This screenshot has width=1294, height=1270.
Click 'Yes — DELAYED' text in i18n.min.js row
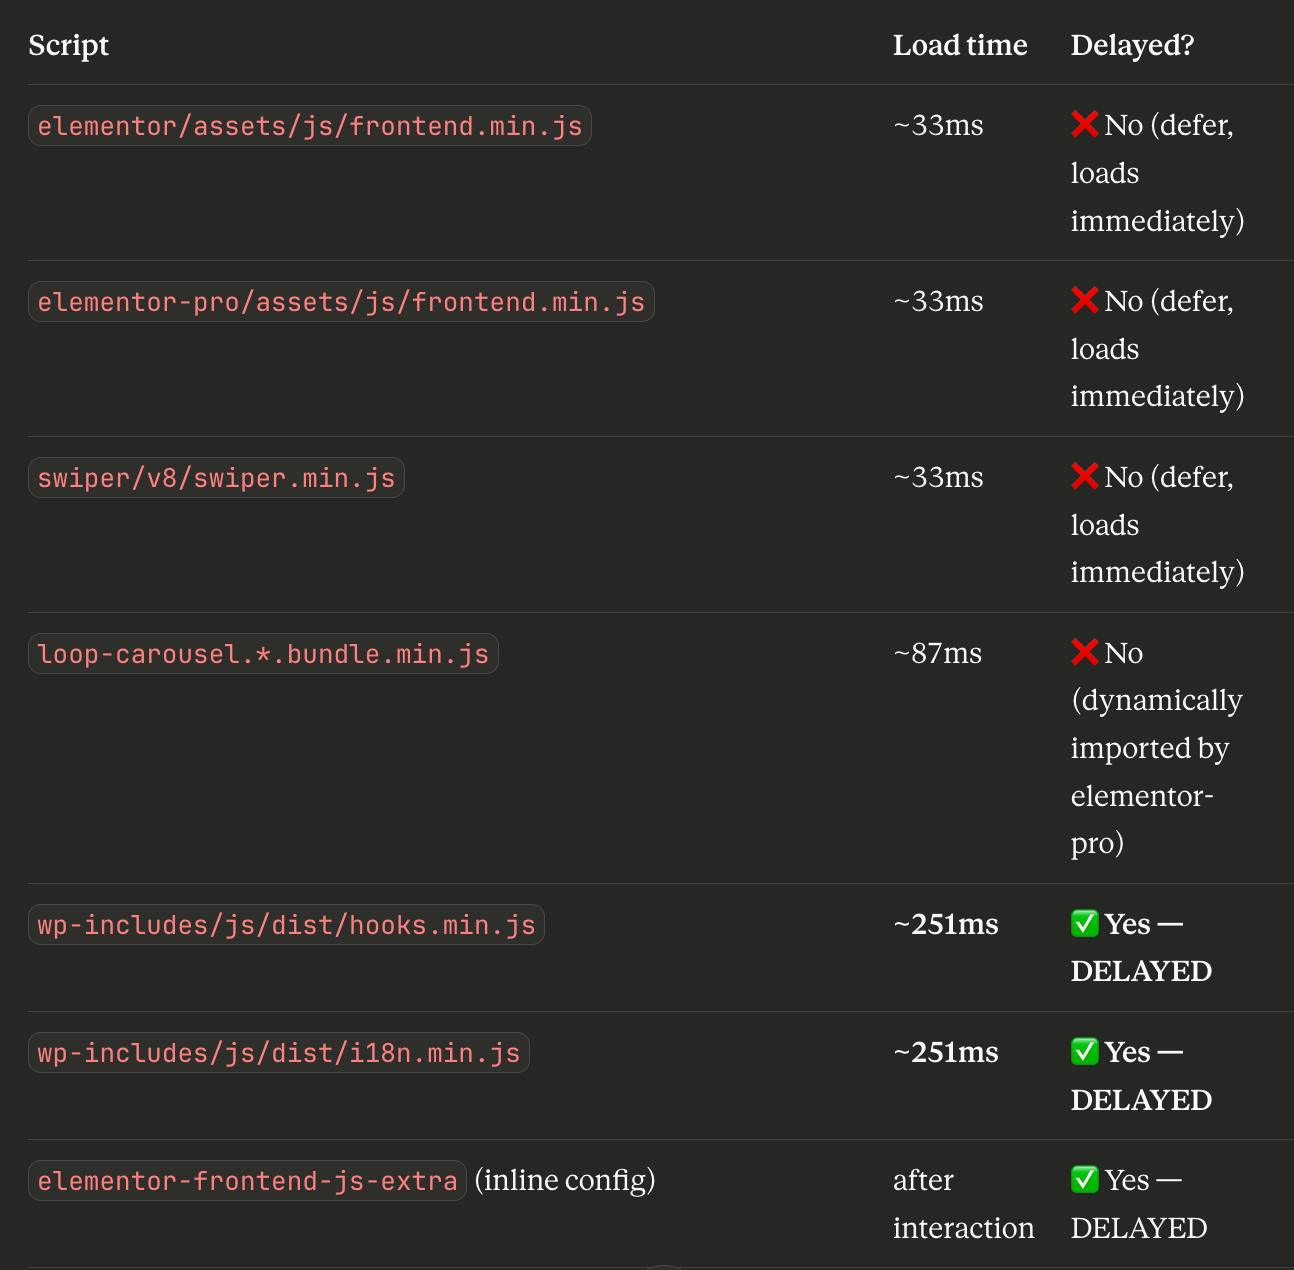click(x=1141, y=1076)
